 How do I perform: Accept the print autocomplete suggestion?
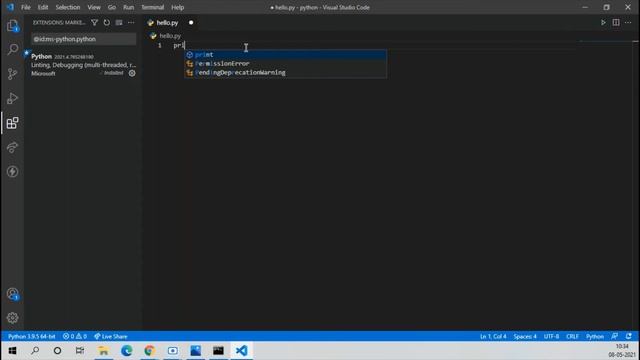[x=285, y=55]
